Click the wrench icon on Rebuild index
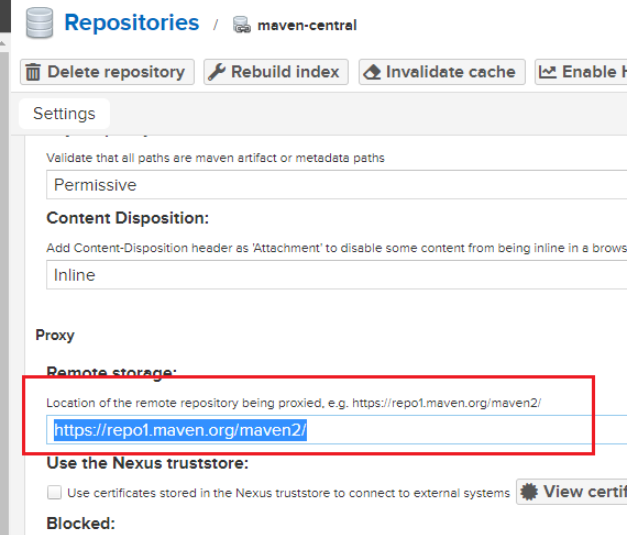Image resolution: width=638 pixels, height=535 pixels. 217,72
